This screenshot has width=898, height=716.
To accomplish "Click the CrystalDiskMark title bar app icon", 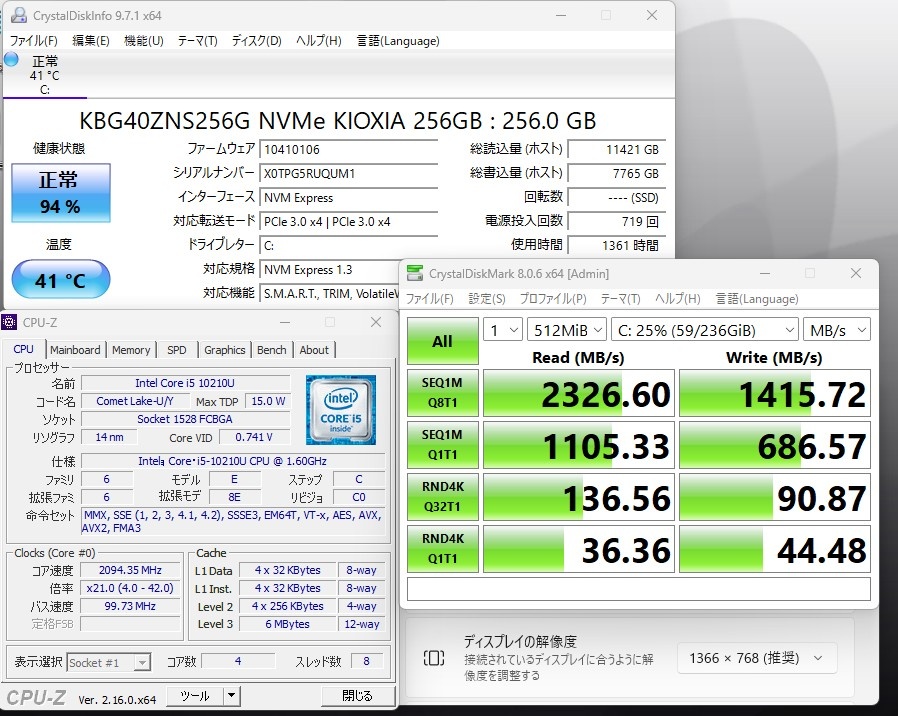I will click(x=415, y=273).
